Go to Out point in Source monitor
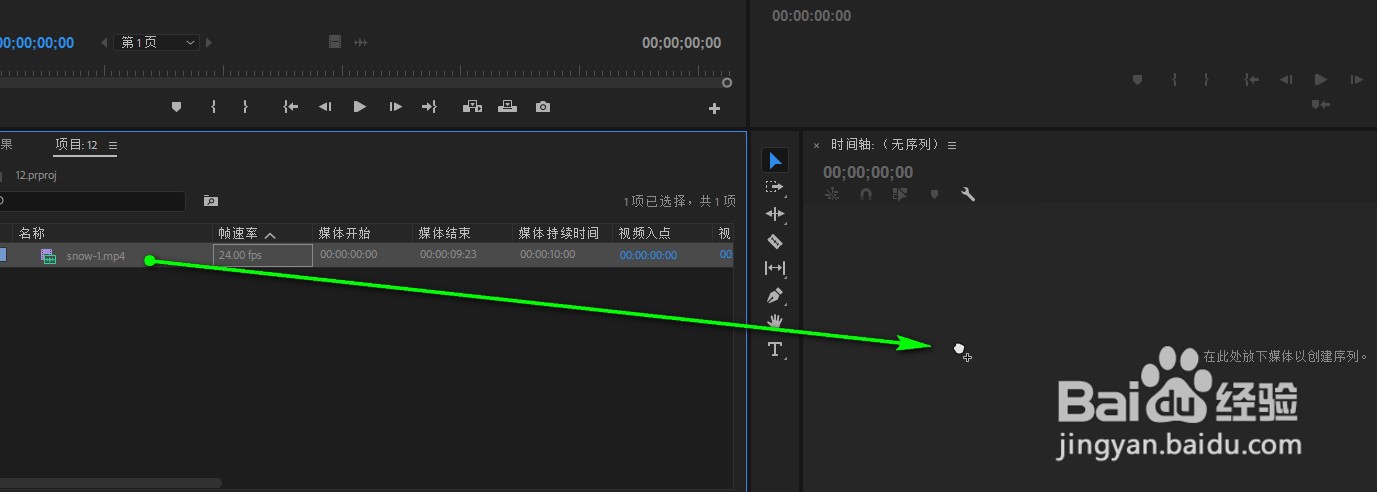The height and width of the screenshot is (492, 1377). 429,107
